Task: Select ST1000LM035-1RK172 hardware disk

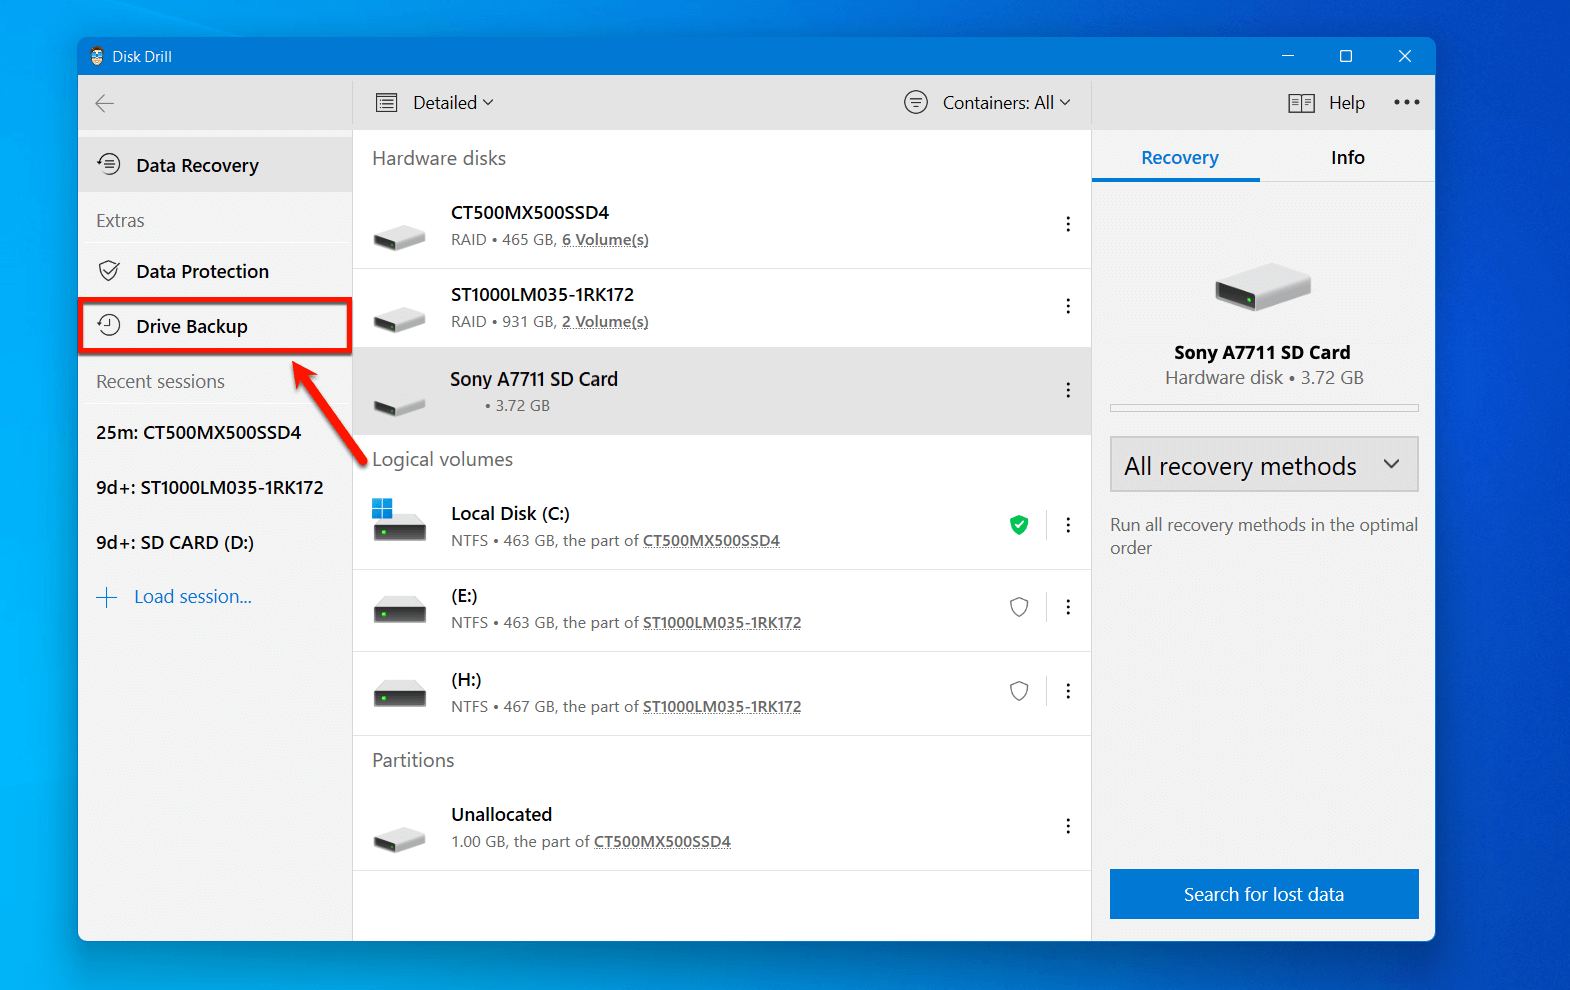Action: click(722, 308)
